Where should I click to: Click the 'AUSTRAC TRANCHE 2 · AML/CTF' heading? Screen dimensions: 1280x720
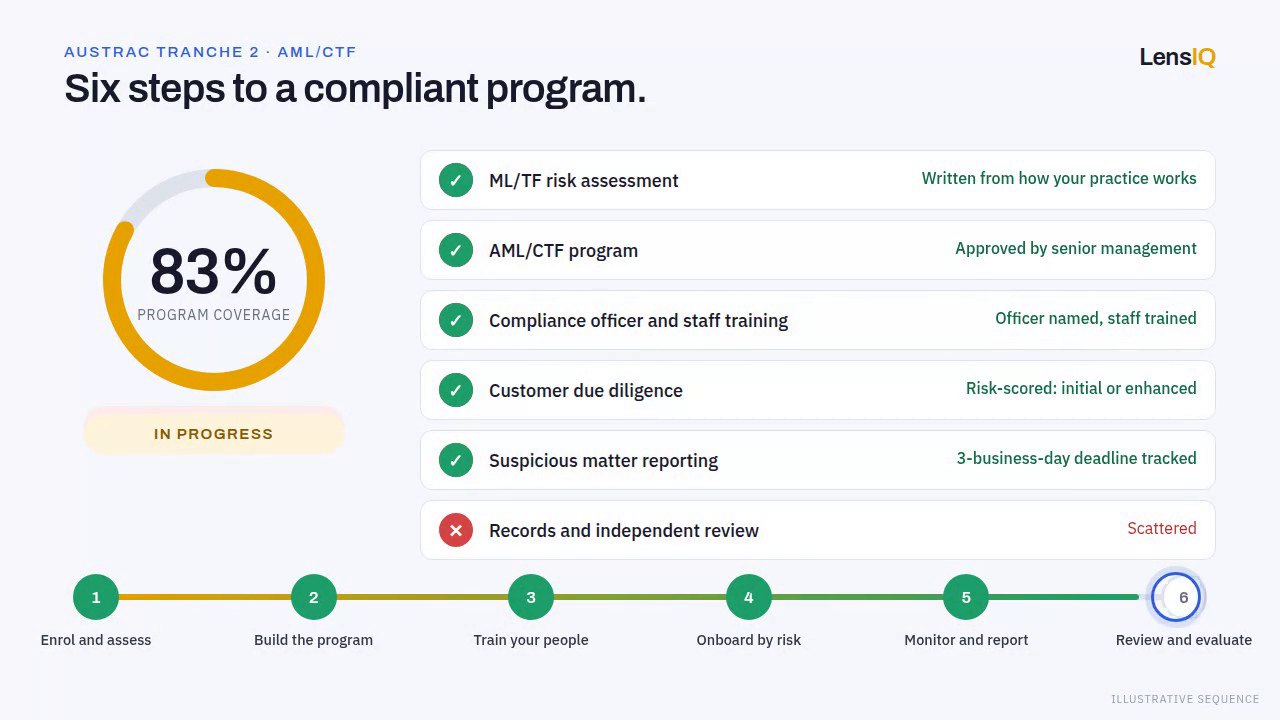click(210, 52)
